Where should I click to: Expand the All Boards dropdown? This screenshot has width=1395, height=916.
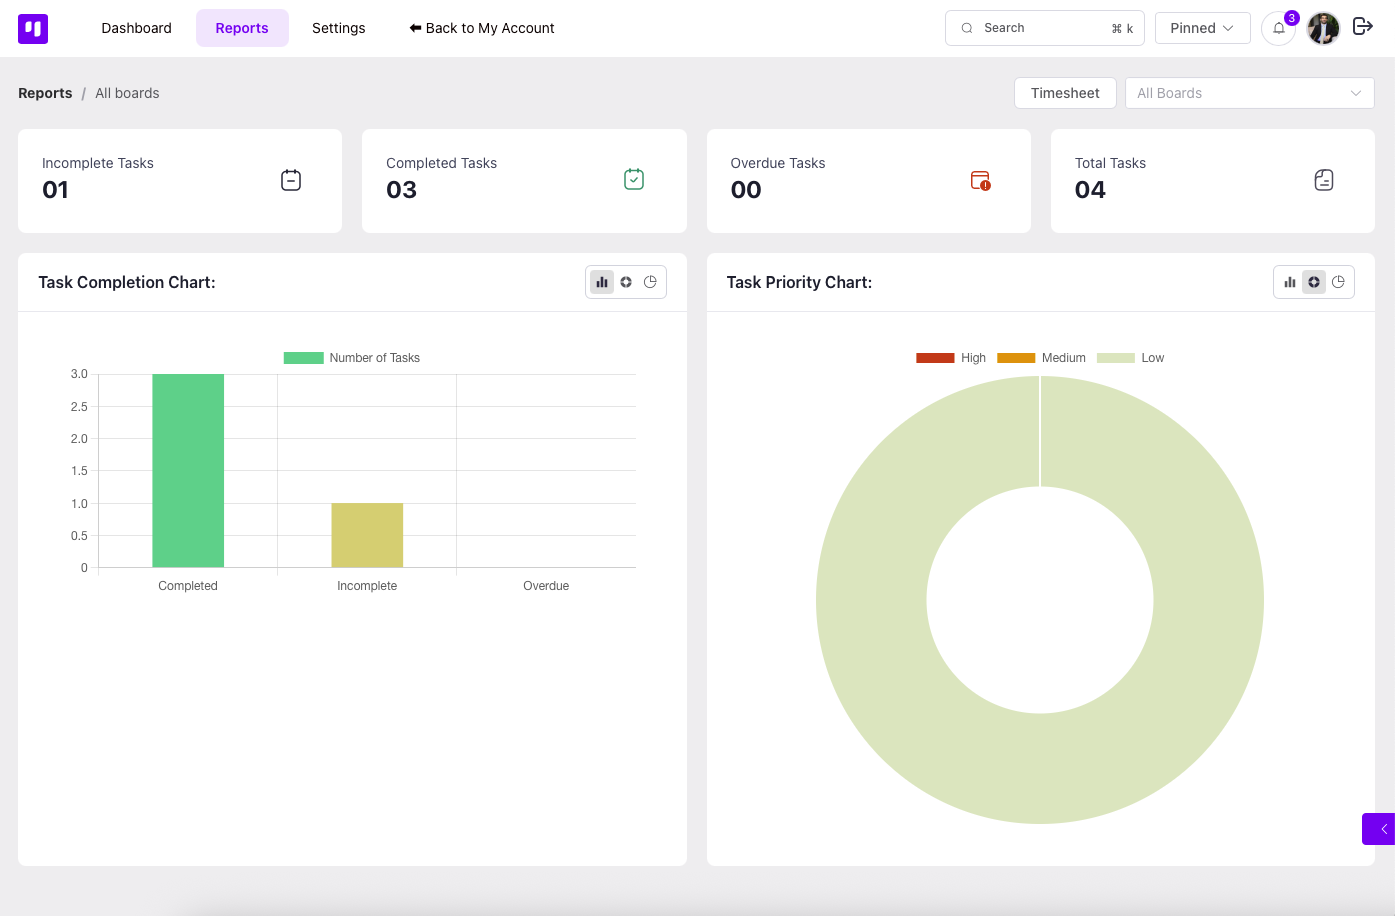click(1249, 93)
